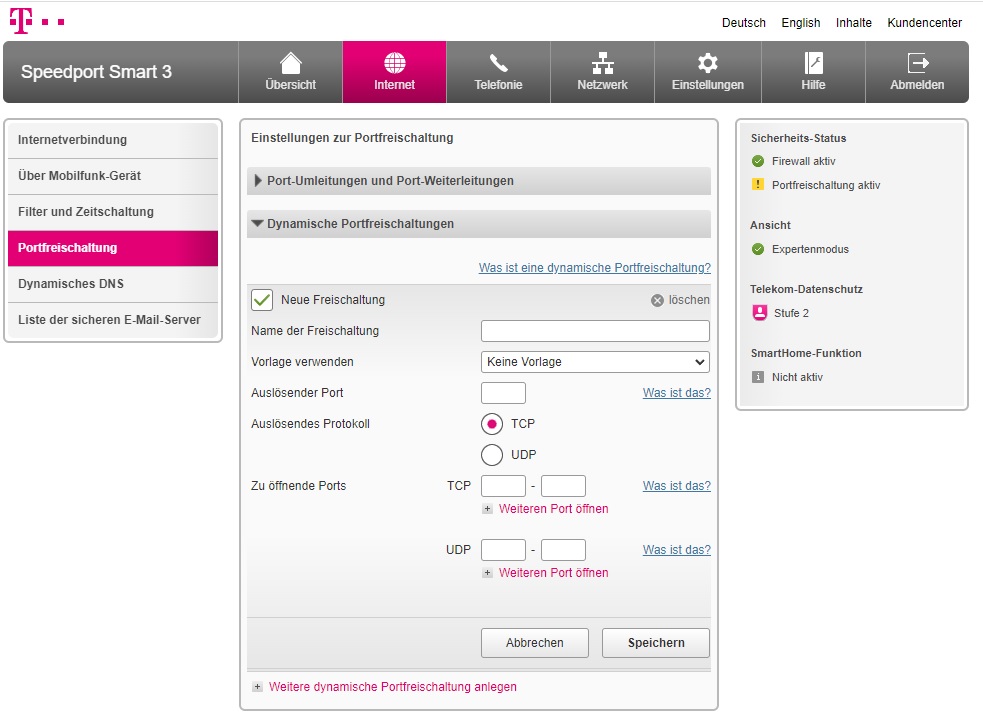
Task: Click the Speichern button
Action: pos(656,643)
